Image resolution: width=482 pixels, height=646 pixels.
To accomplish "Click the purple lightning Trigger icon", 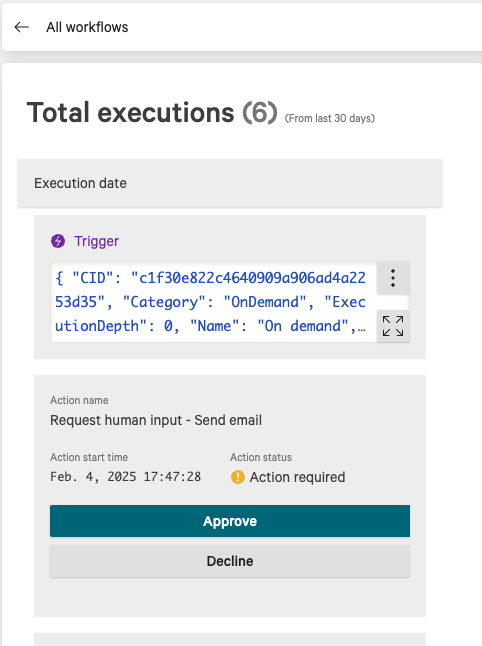I will coord(58,241).
